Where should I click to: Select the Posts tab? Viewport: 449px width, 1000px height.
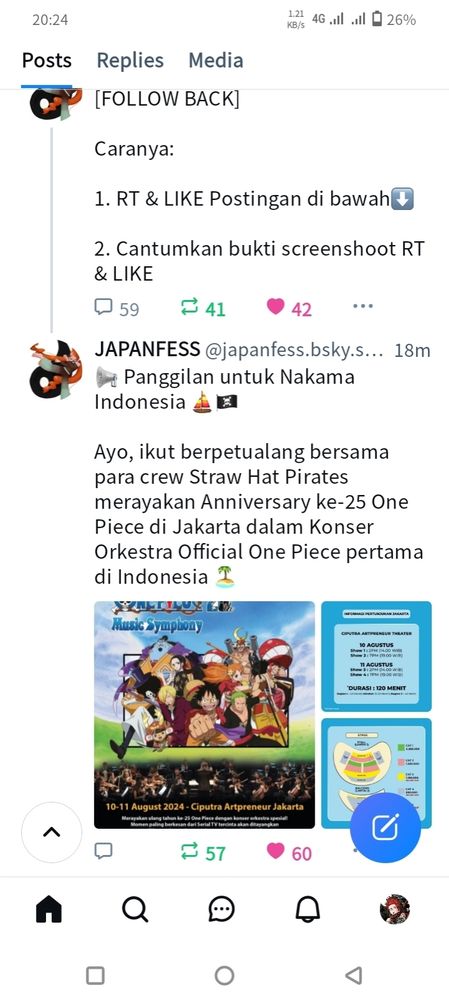(x=47, y=61)
